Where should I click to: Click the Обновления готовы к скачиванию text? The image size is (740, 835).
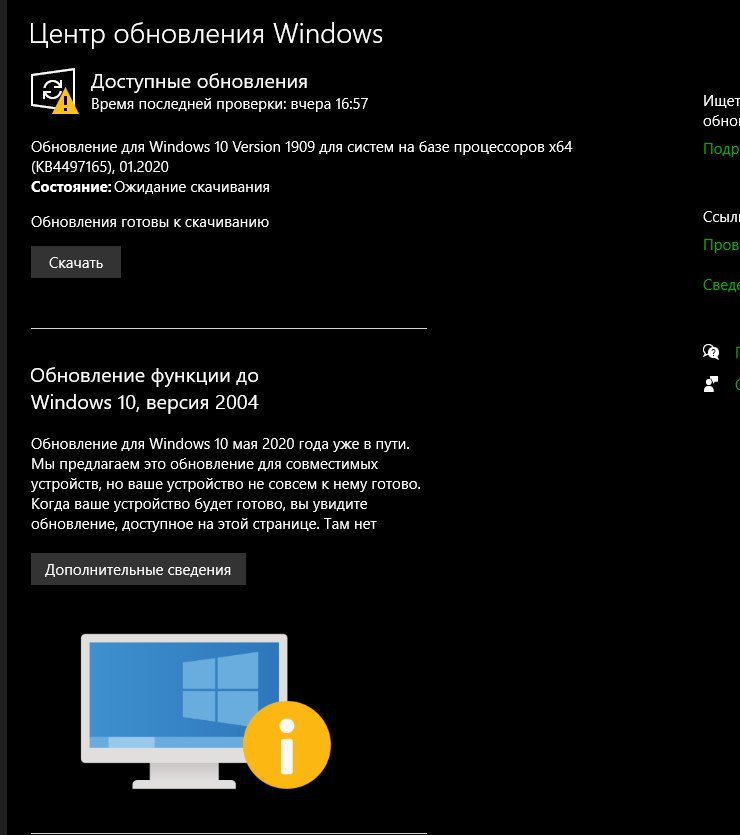click(150, 222)
